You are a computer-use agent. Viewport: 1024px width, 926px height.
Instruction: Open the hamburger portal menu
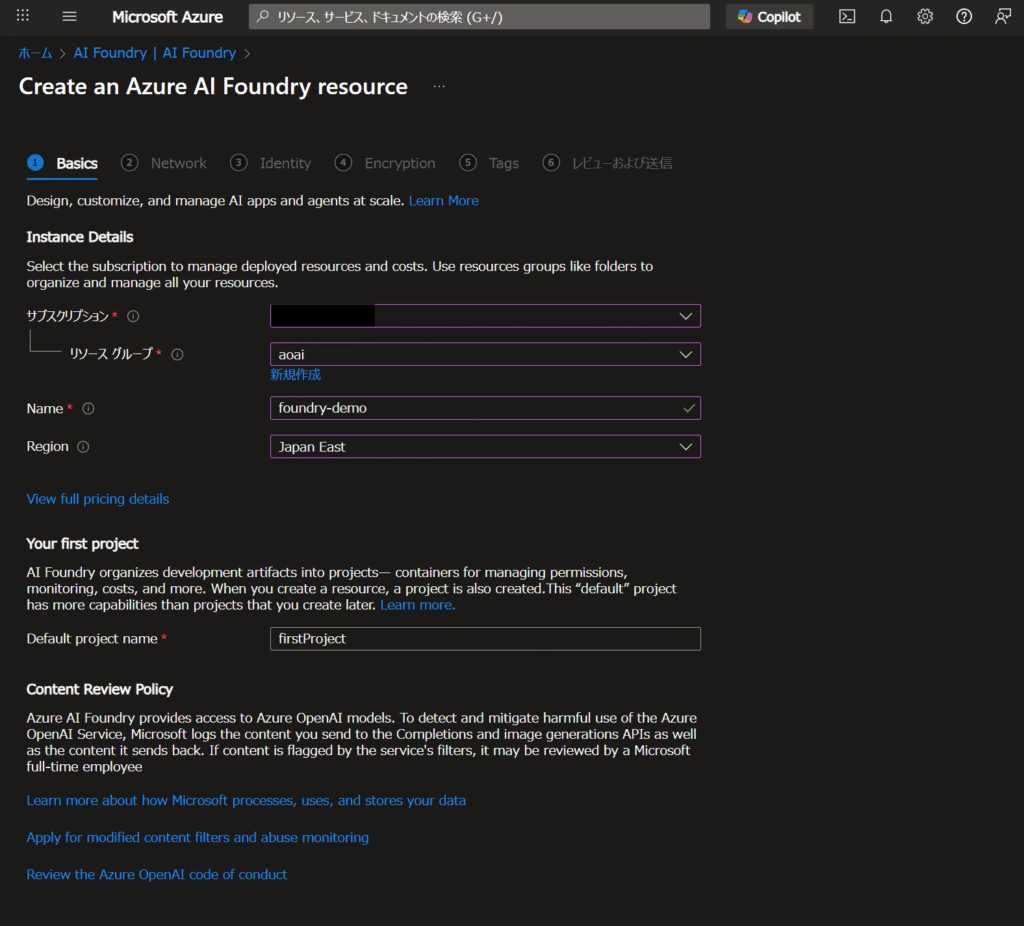[x=69, y=16]
